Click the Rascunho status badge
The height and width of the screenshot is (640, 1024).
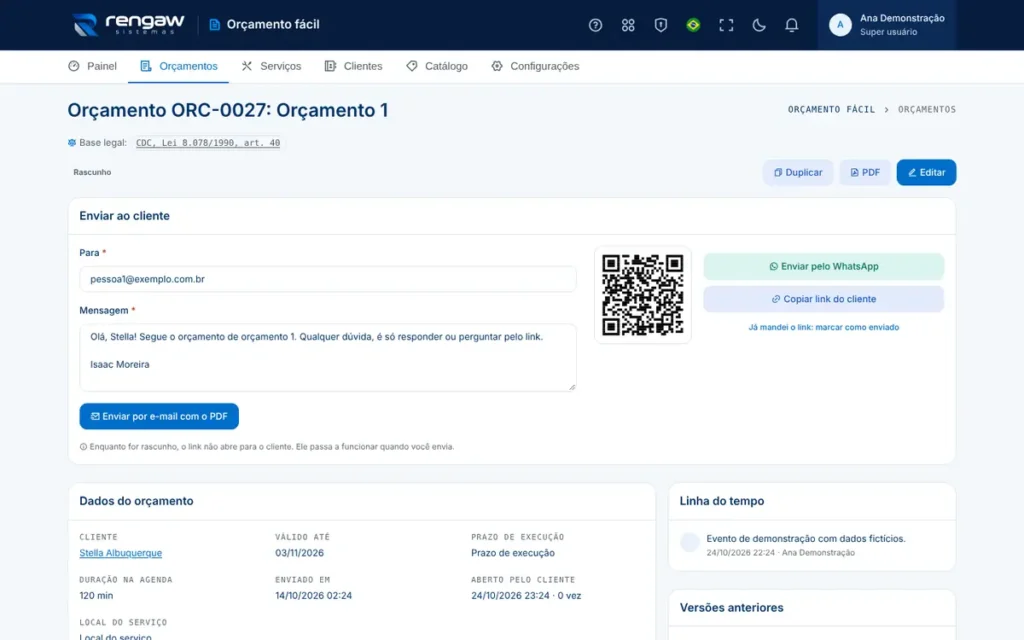click(92, 172)
